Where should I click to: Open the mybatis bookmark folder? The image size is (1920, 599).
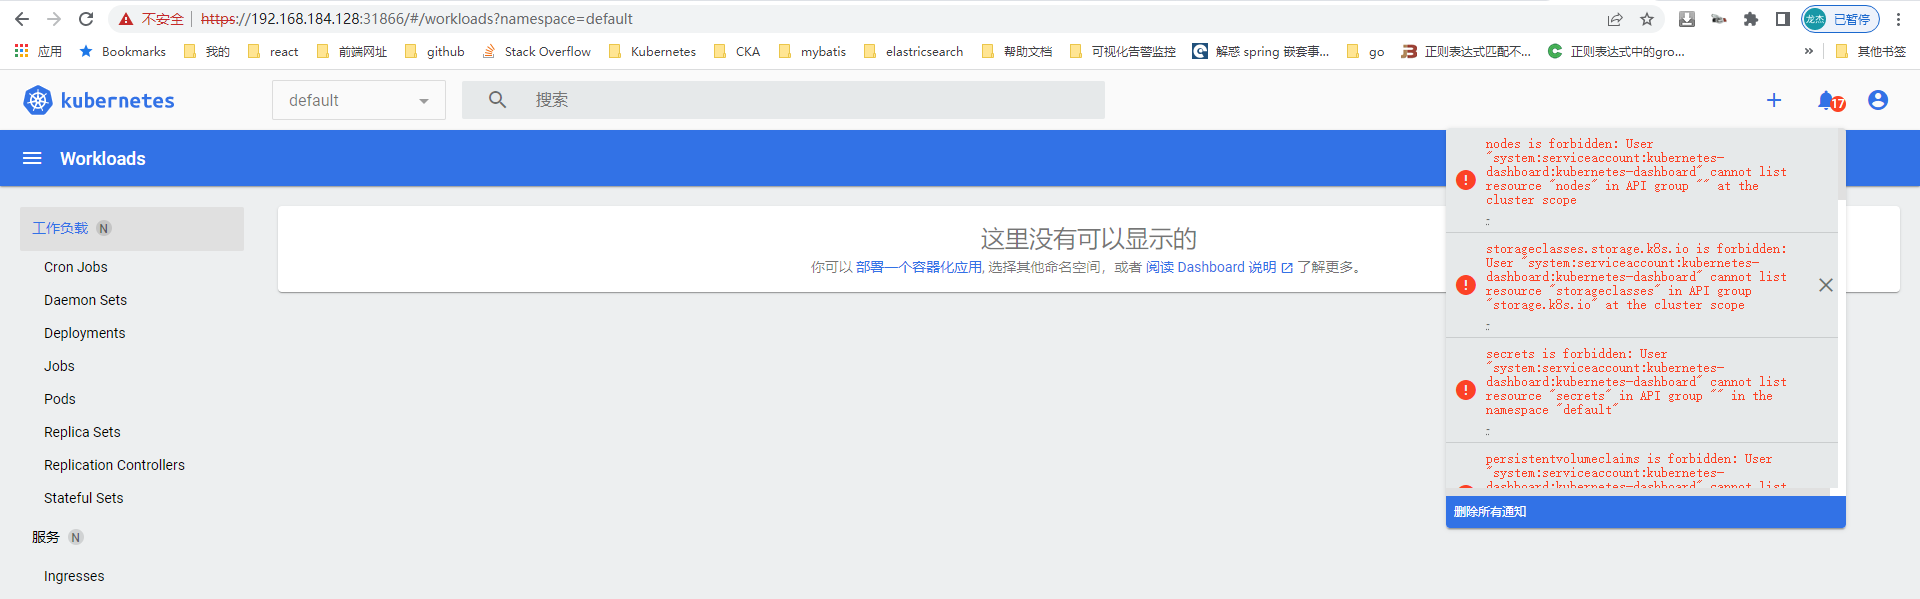(x=812, y=51)
